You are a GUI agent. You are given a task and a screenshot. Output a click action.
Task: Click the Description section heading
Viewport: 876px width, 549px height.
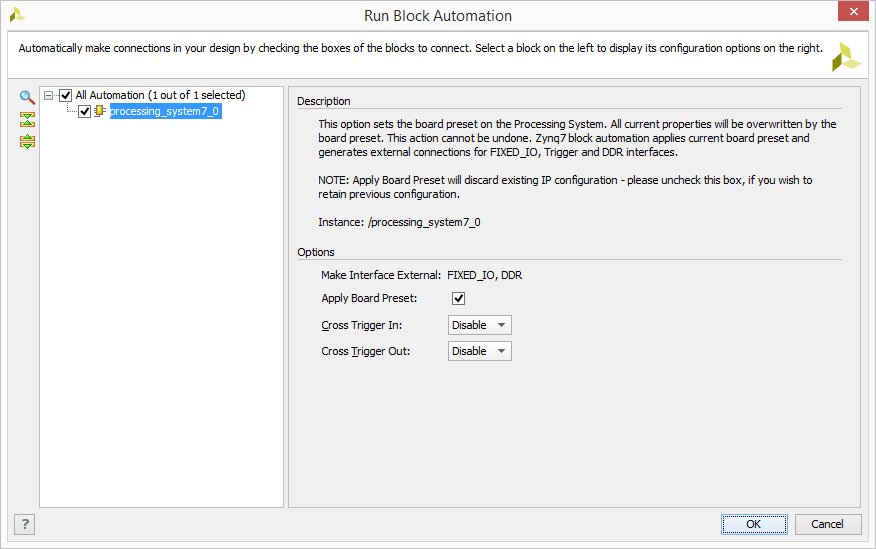coord(324,102)
